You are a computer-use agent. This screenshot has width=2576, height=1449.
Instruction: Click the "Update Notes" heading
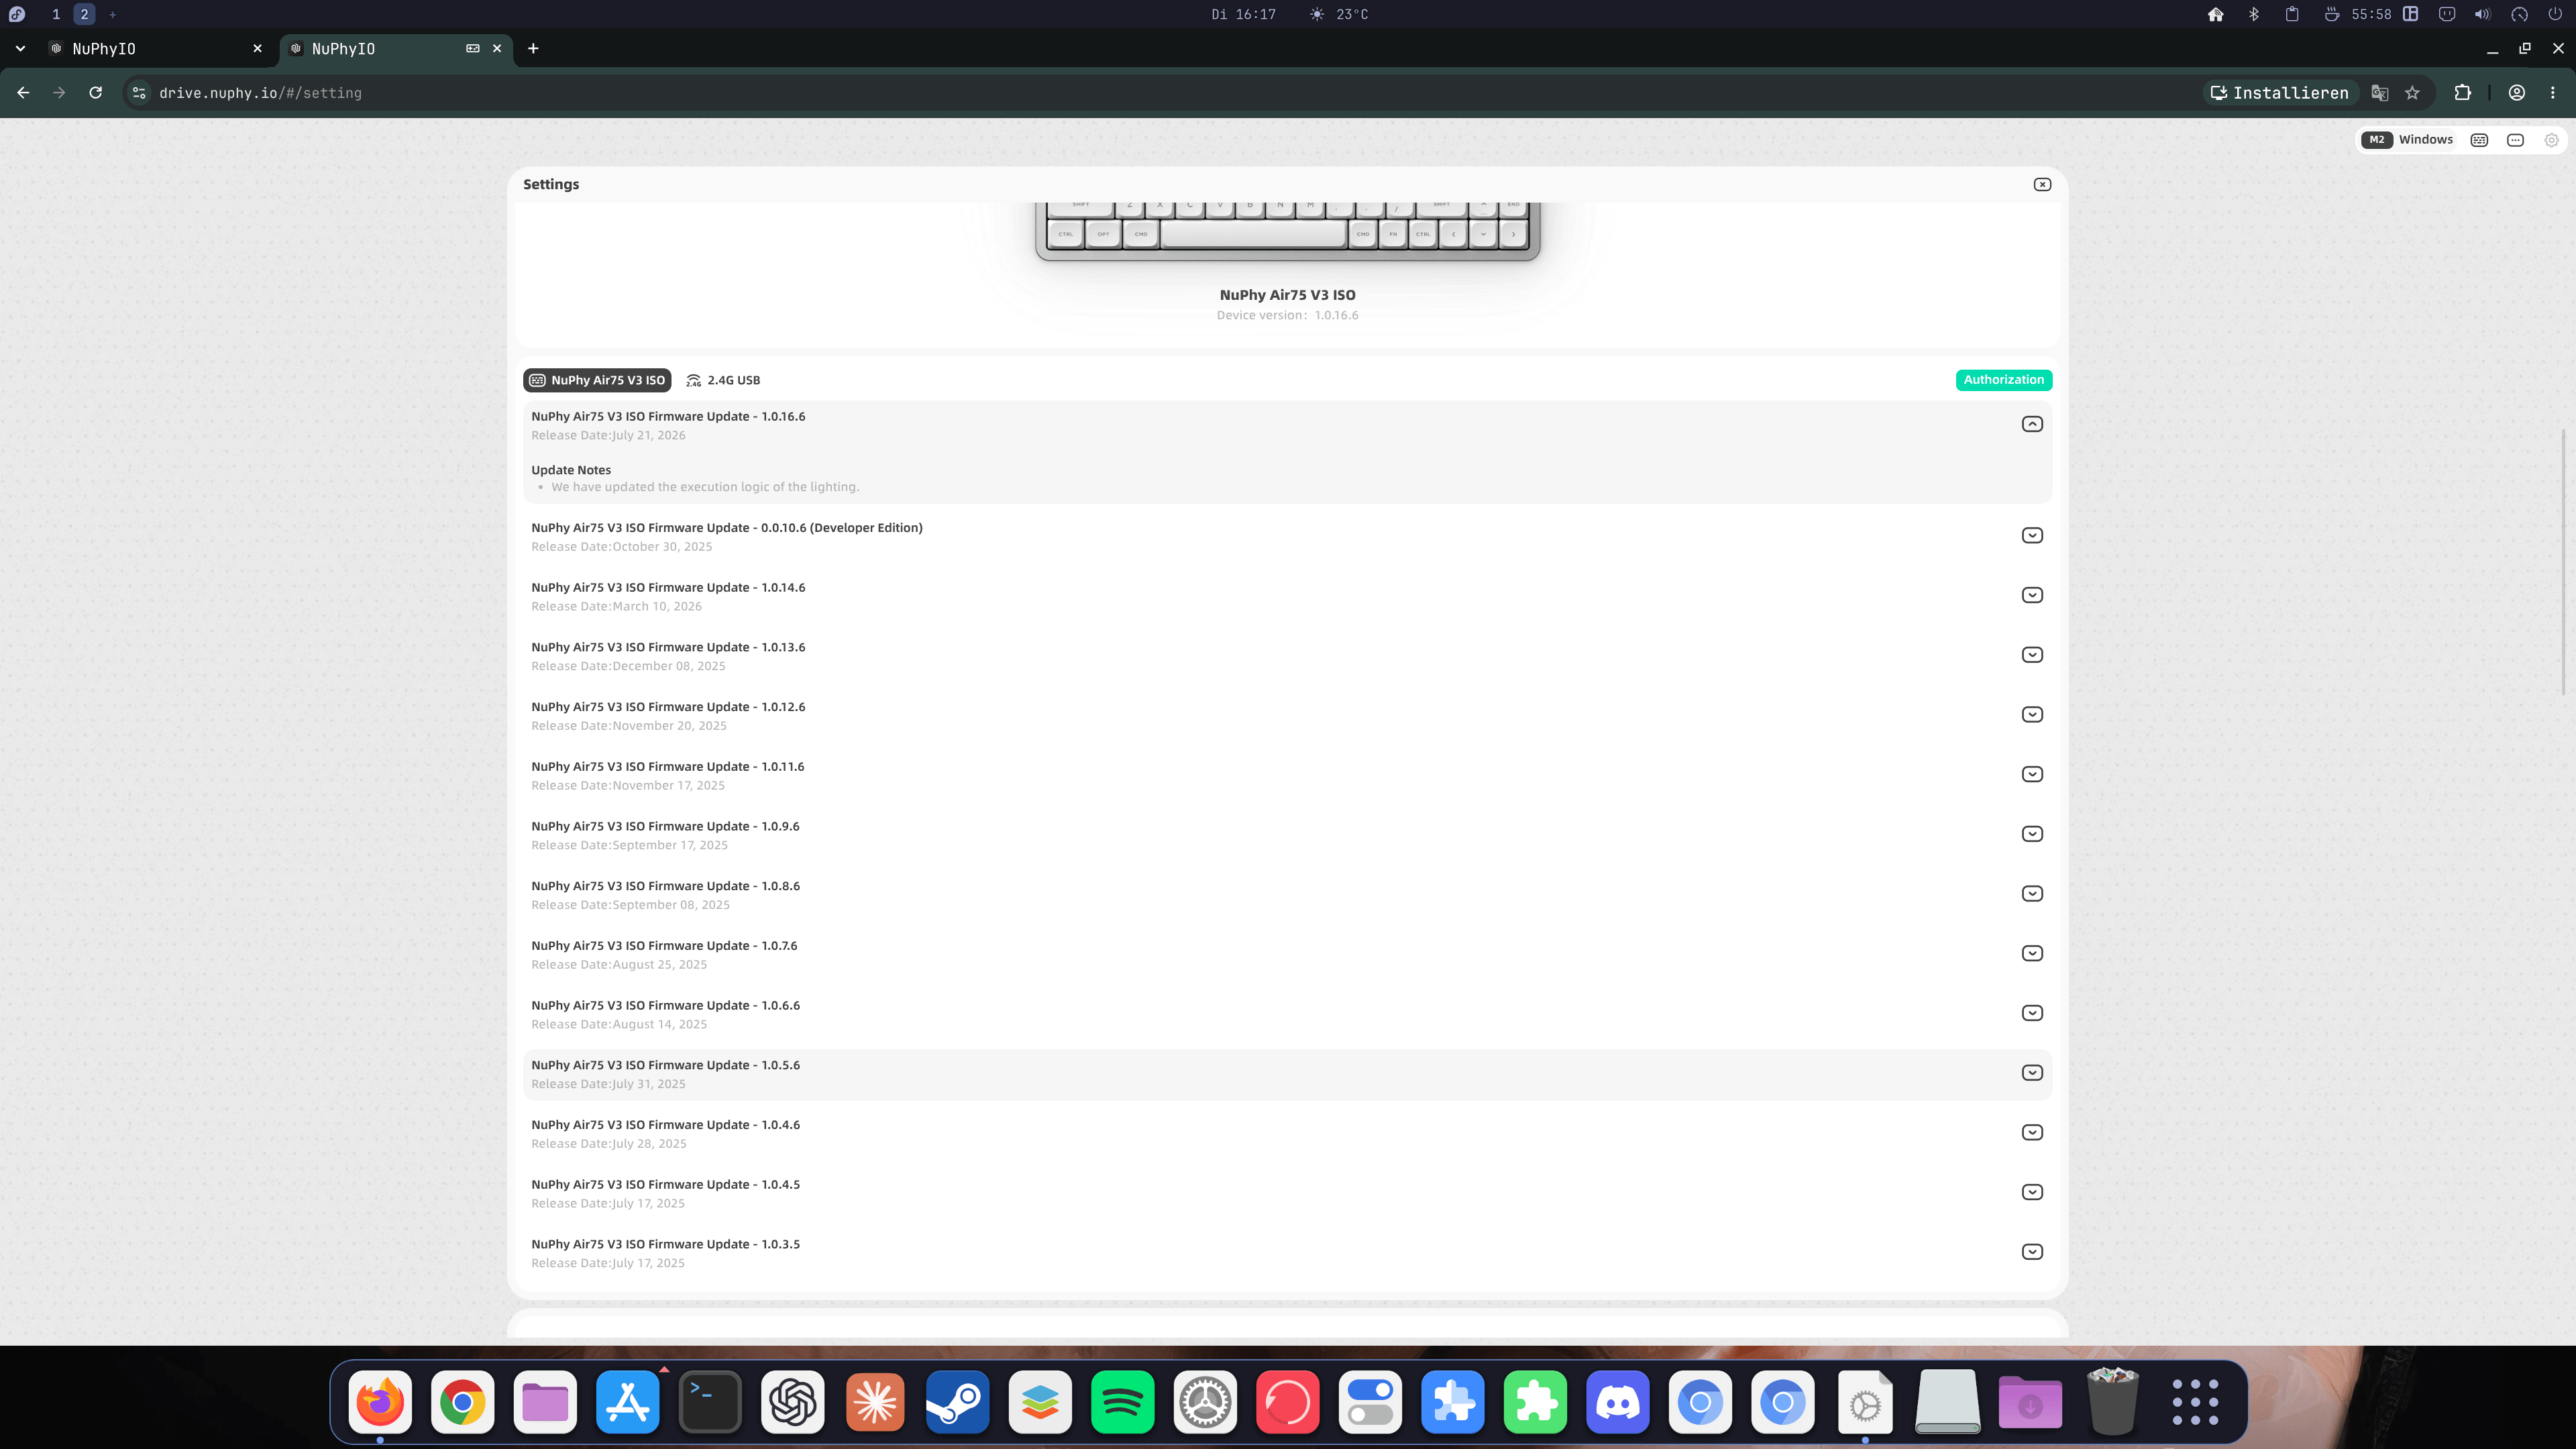coord(571,470)
